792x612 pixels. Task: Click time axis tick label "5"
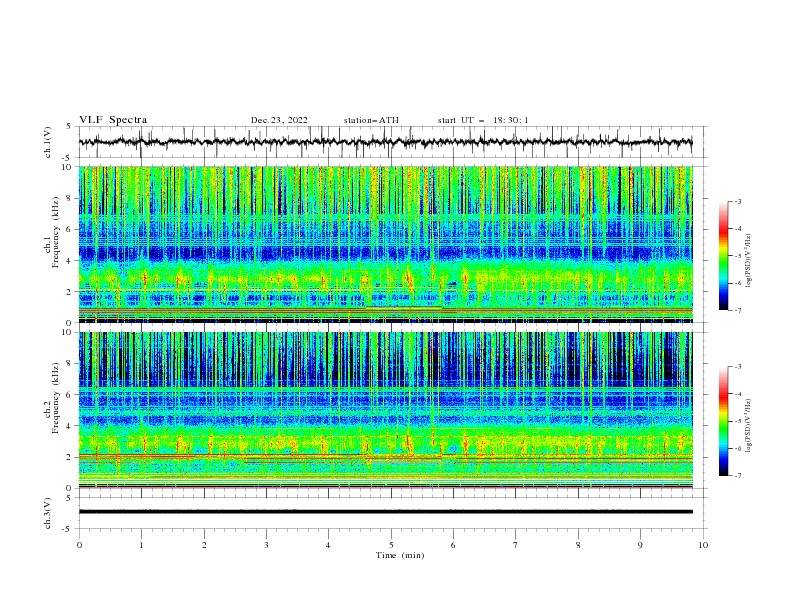pyautogui.click(x=391, y=545)
